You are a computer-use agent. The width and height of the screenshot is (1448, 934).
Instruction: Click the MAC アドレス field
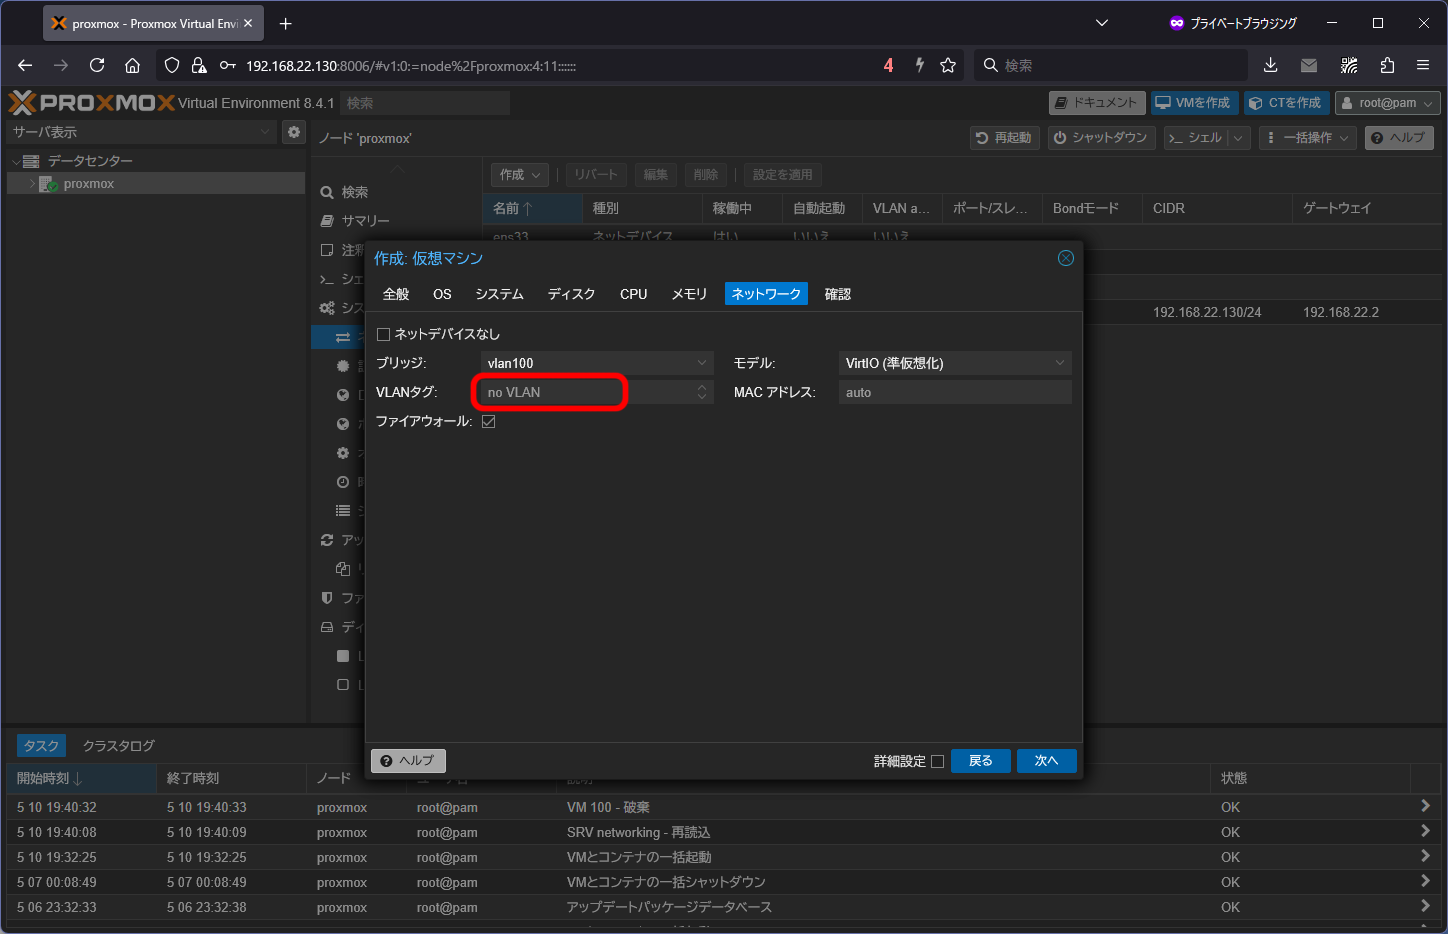[x=955, y=392]
